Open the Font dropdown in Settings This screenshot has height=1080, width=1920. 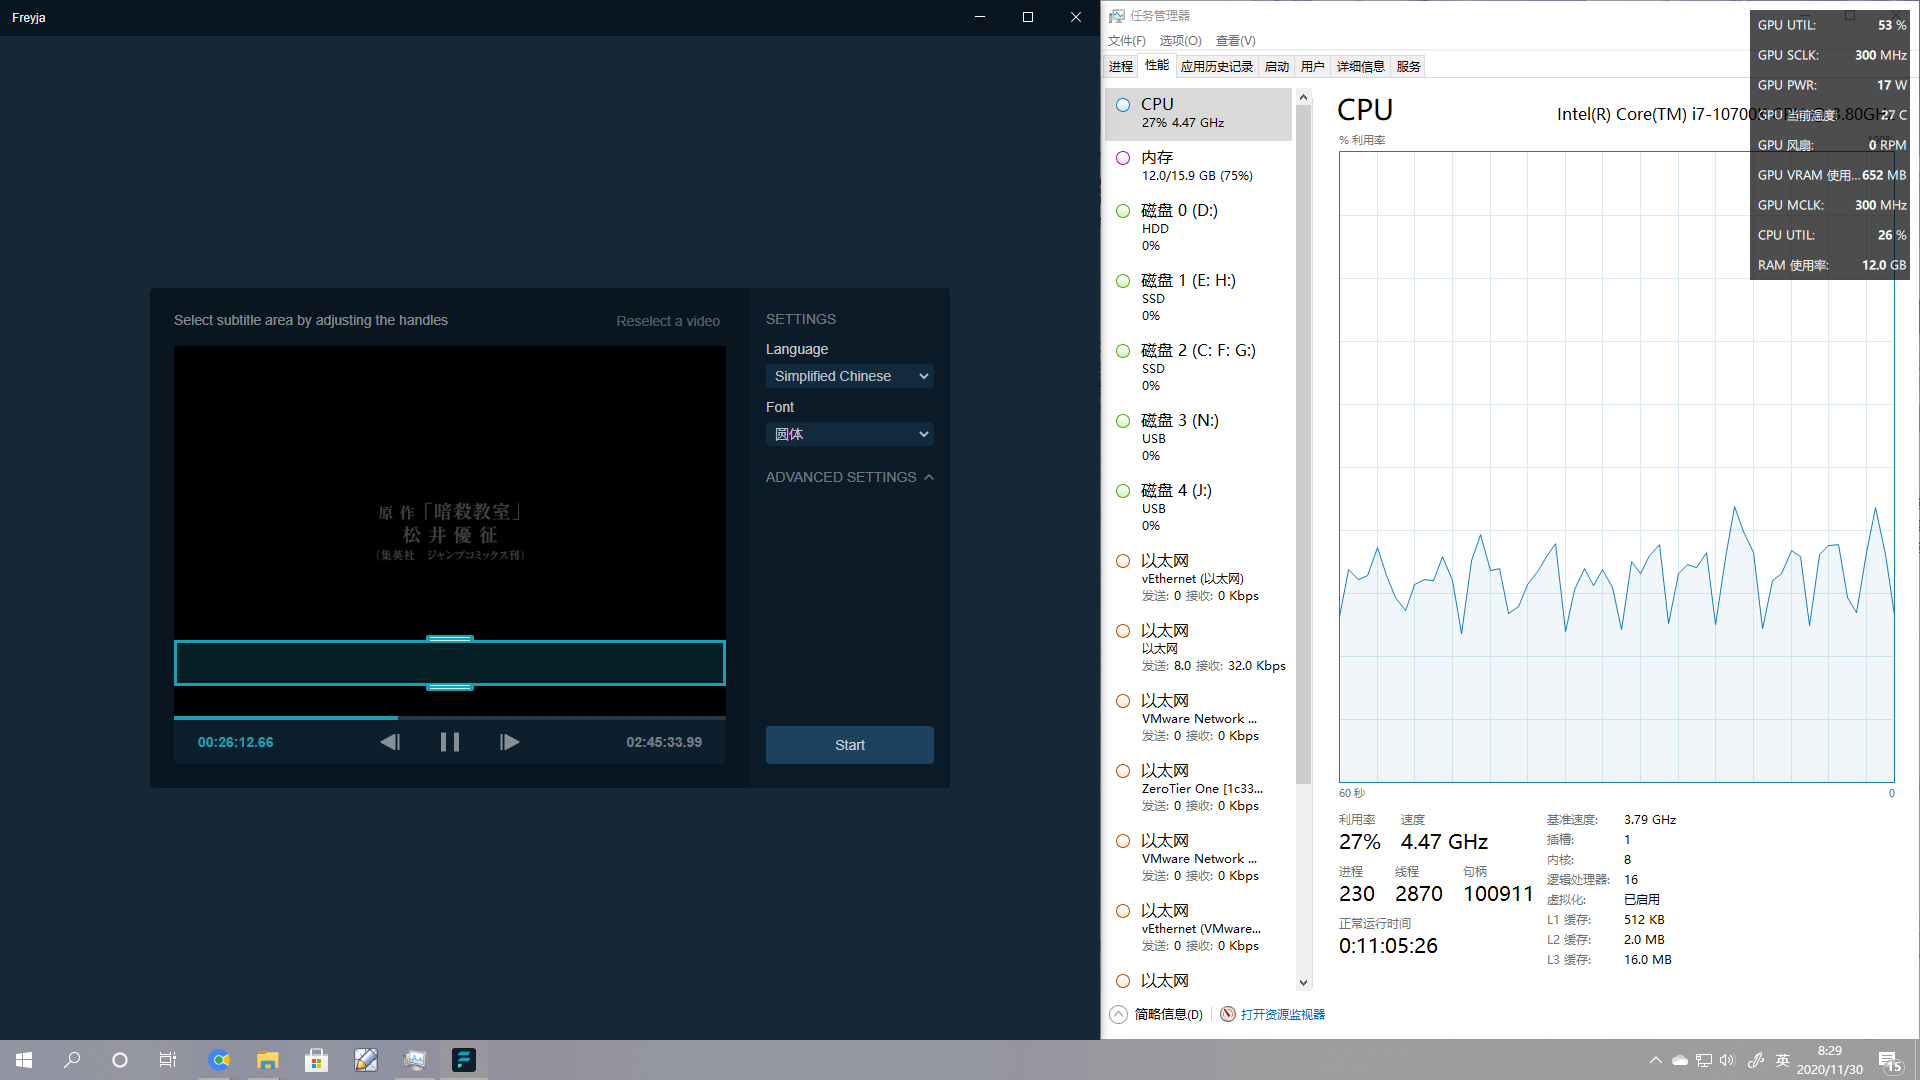[x=849, y=434]
